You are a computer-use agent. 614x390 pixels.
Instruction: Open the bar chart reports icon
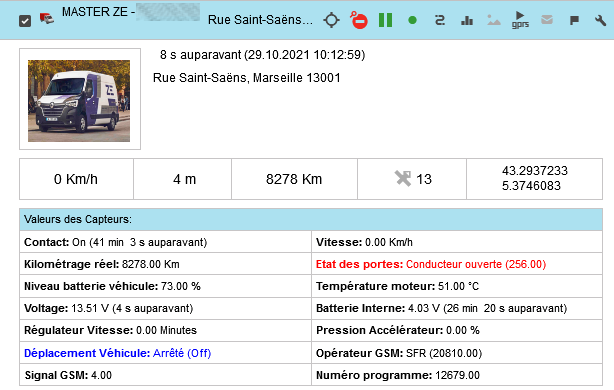[x=467, y=20]
